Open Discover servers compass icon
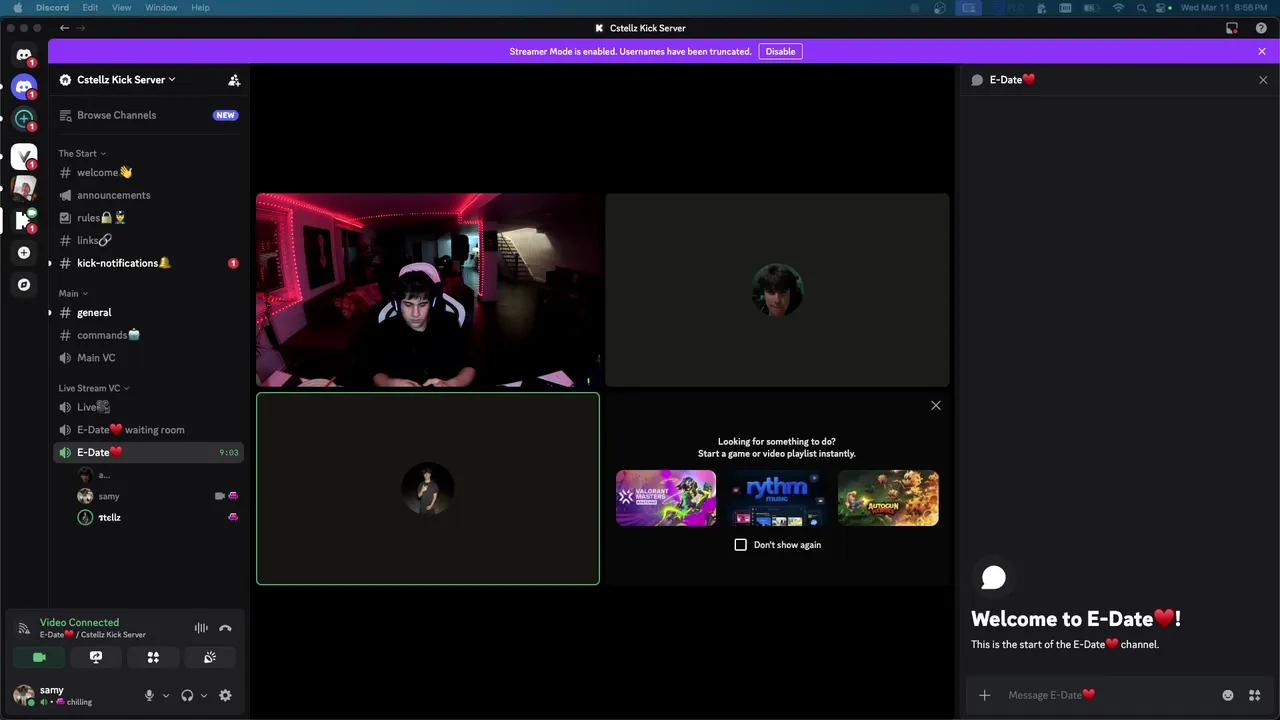 tap(24, 285)
